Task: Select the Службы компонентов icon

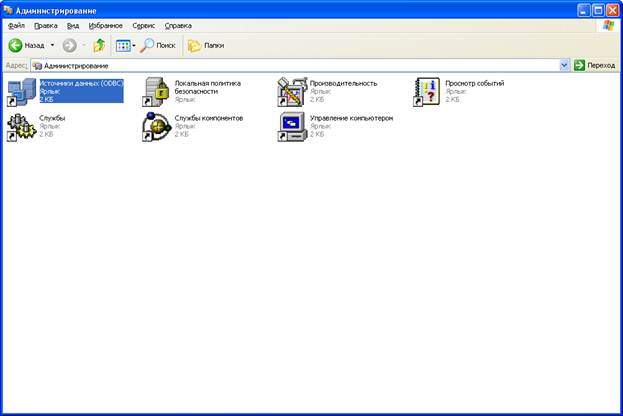Action: 157,127
